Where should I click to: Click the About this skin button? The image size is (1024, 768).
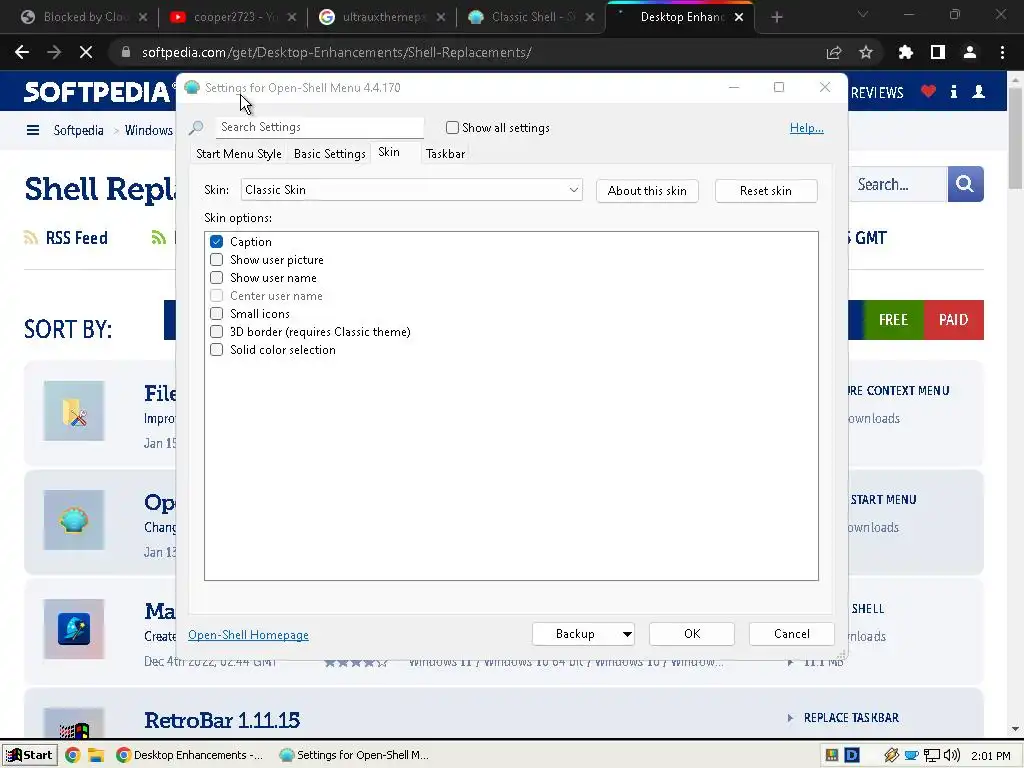click(647, 191)
